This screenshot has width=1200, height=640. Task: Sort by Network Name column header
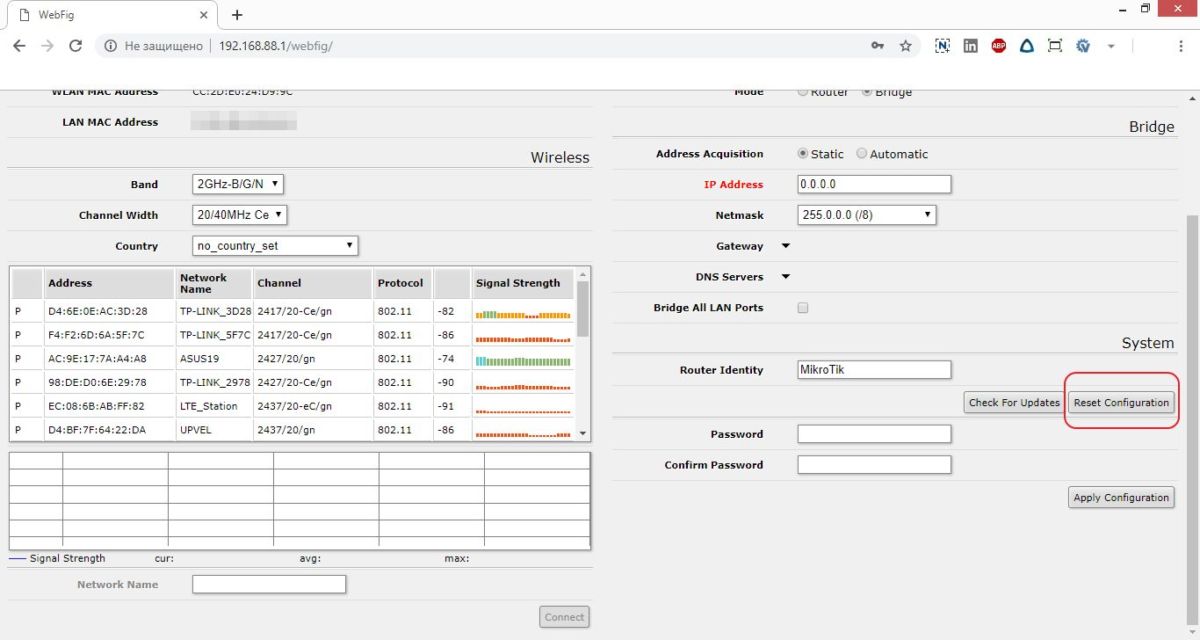[214, 283]
